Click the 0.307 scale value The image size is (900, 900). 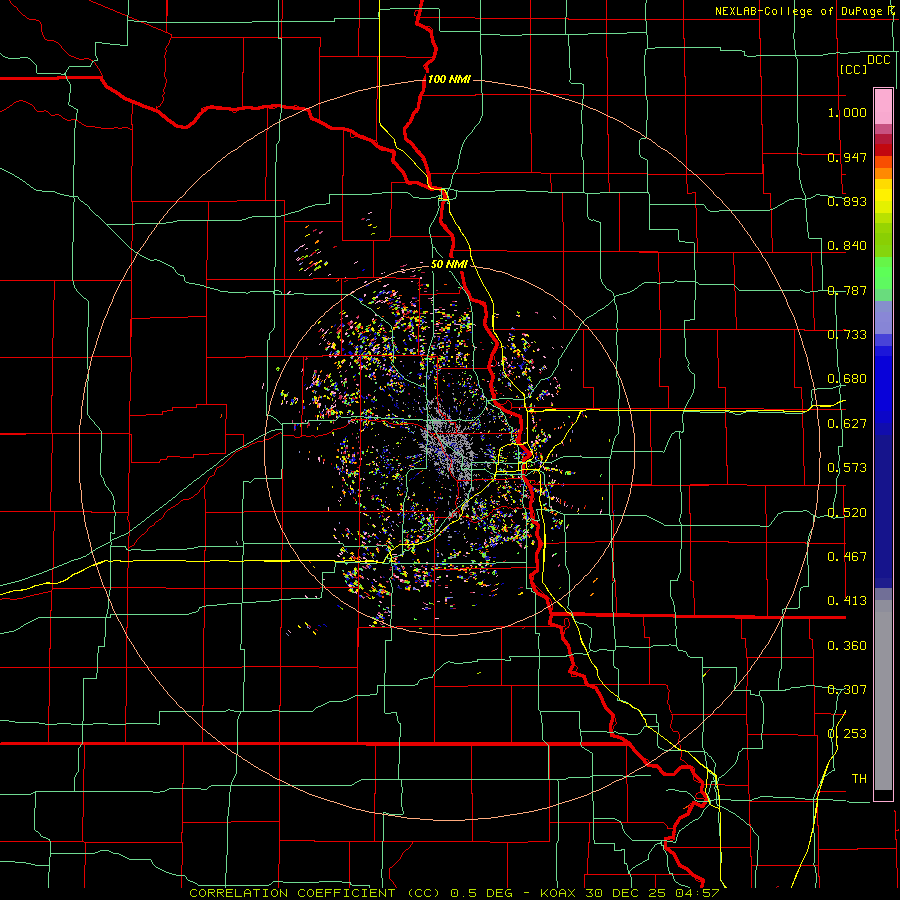pyautogui.click(x=847, y=690)
